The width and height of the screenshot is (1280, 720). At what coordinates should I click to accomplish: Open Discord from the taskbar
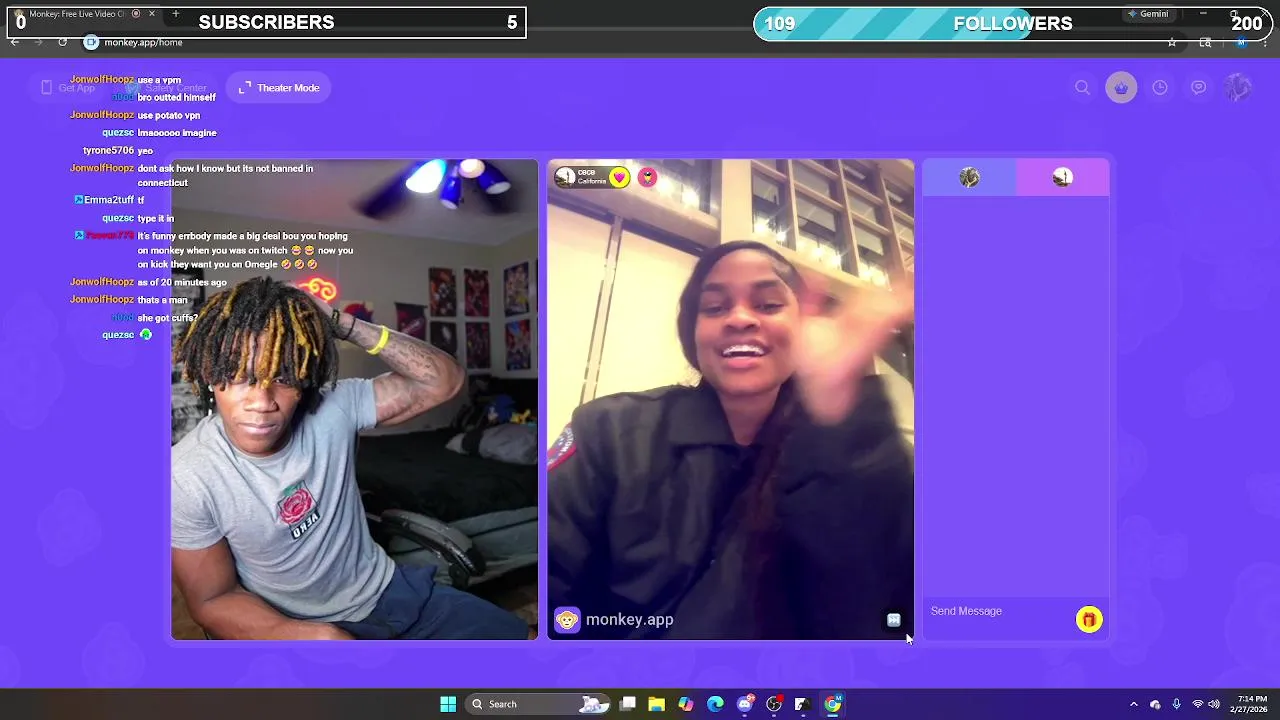[x=745, y=704]
